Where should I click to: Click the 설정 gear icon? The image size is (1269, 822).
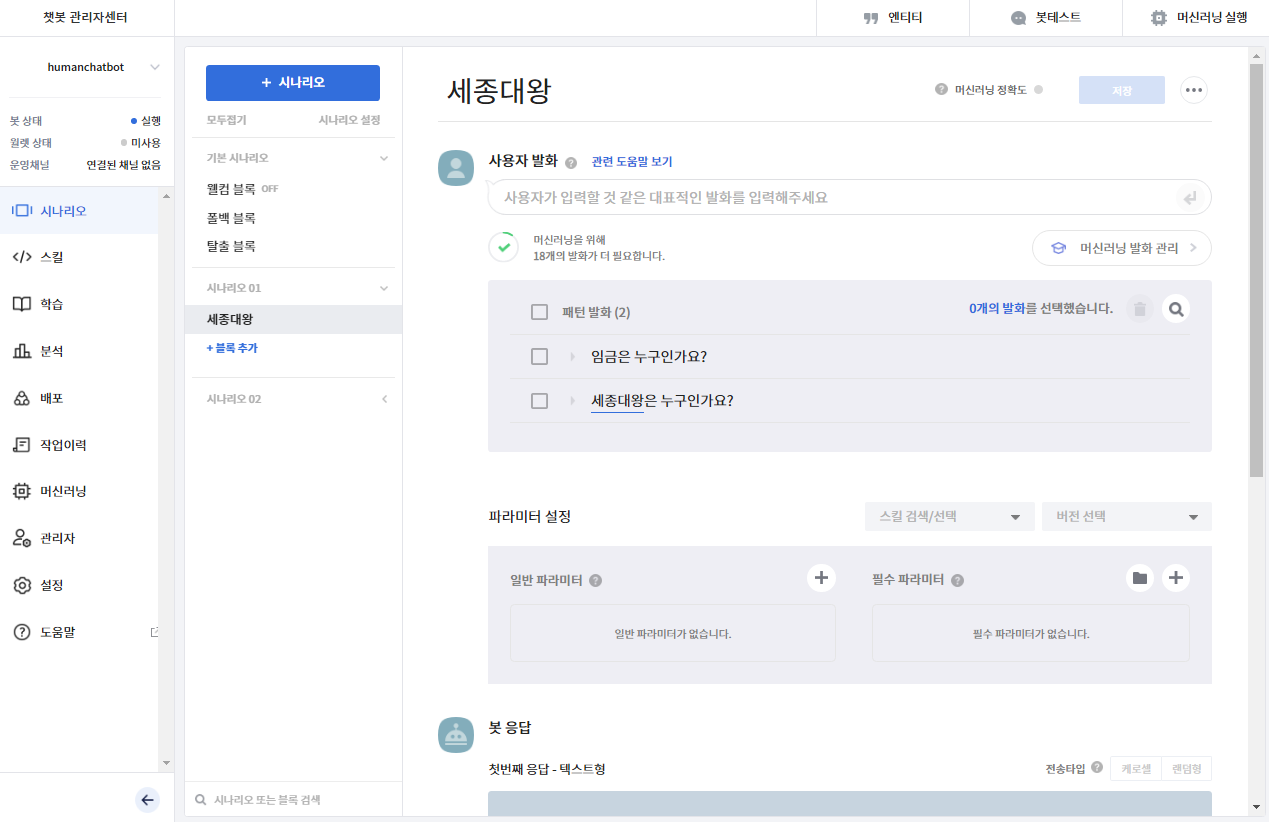click(21, 585)
